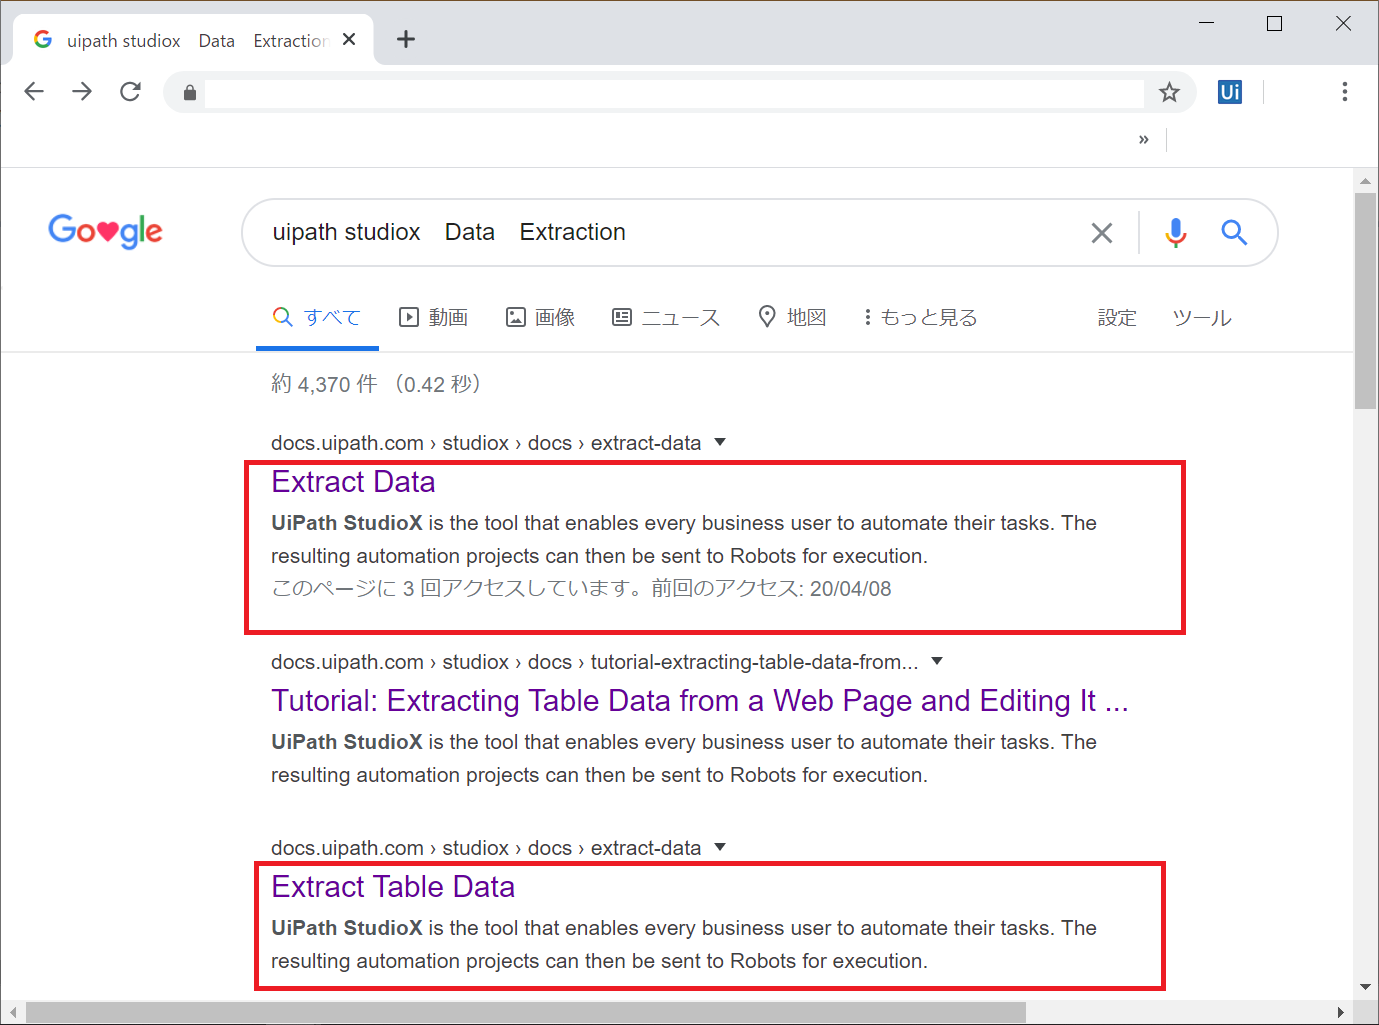The height and width of the screenshot is (1025, 1379).
Task: Bookmark this page with the star icon
Action: click(1169, 93)
